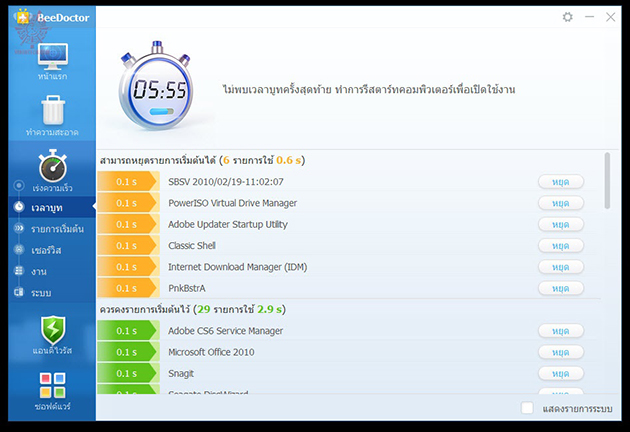Viewport: 630px width, 432px height.
Task: Stop Microsoft Office 2010 startup item
Action: [561, 352]
